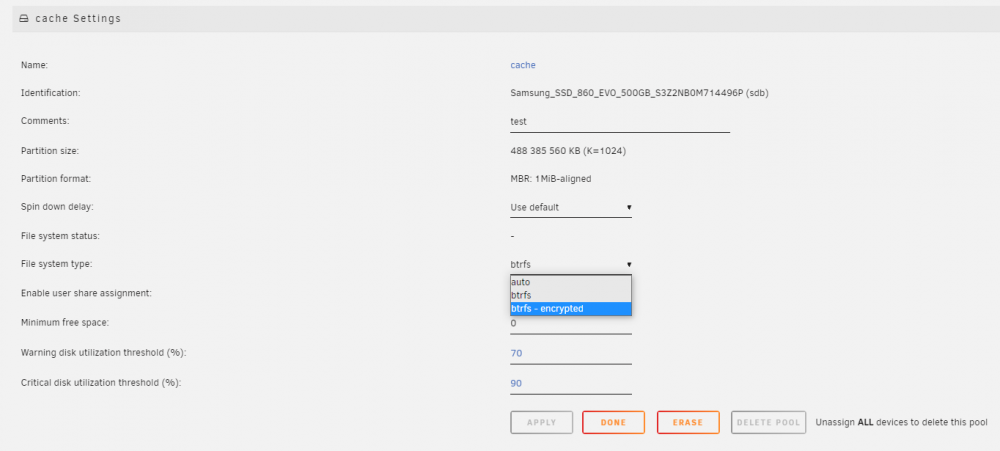This screenshot has height=451, width=1000.
Task: Choose btrfs option in the list
Action: 571,295
